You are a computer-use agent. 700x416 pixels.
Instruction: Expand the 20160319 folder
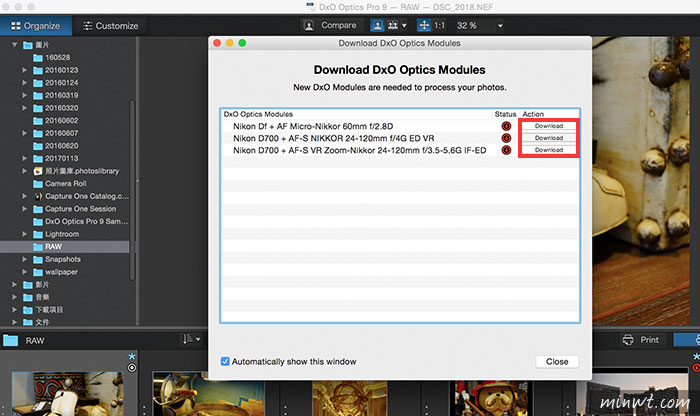point(25,95)
